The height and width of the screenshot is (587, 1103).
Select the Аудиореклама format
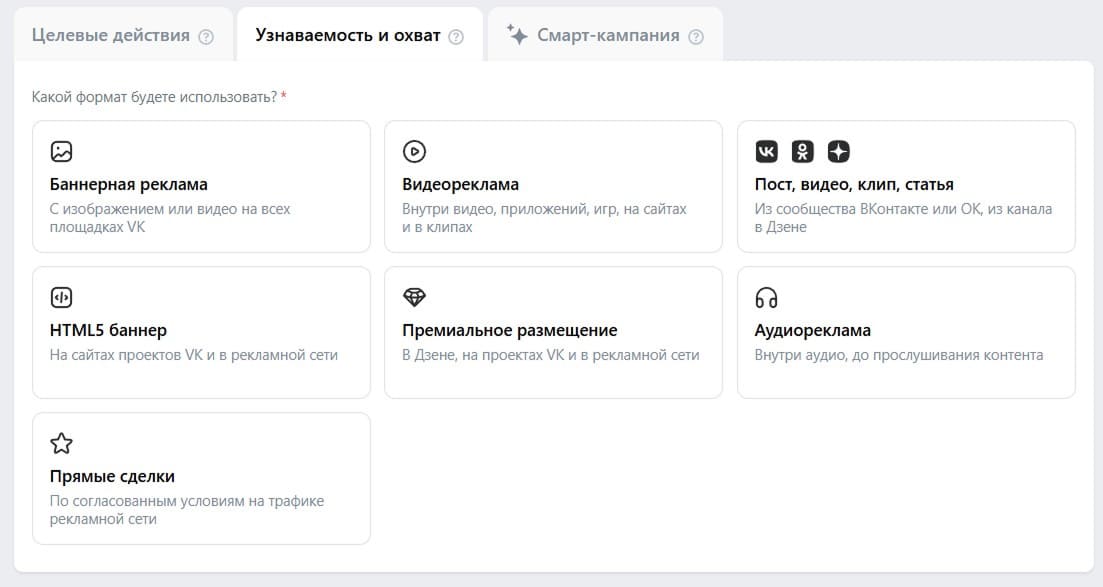coord(906,332)
